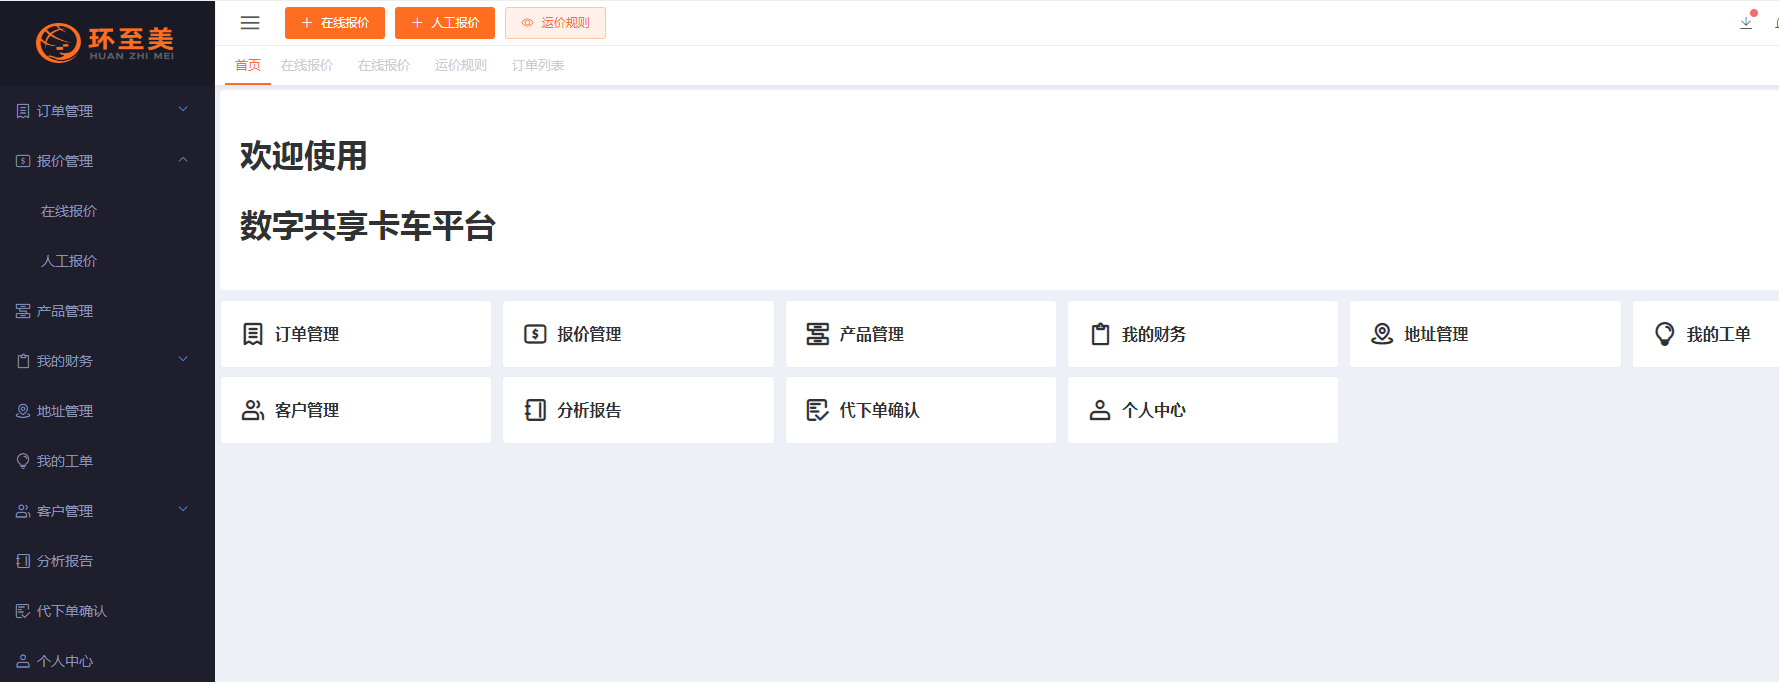Open the 分析报告 dashboard card
Screen dimensions: 1779x682
638,410
